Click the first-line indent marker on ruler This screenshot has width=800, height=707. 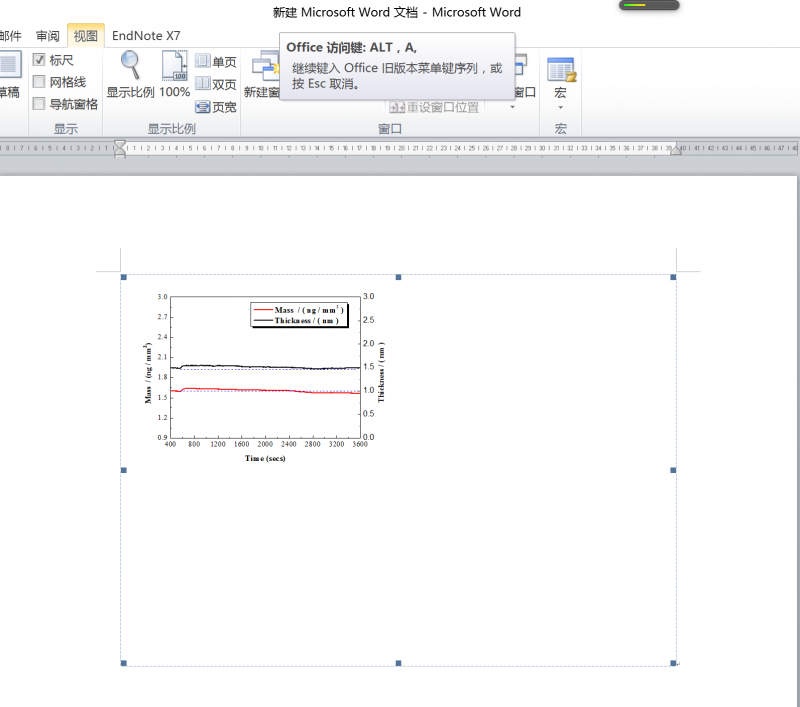(x=119, y=144)
